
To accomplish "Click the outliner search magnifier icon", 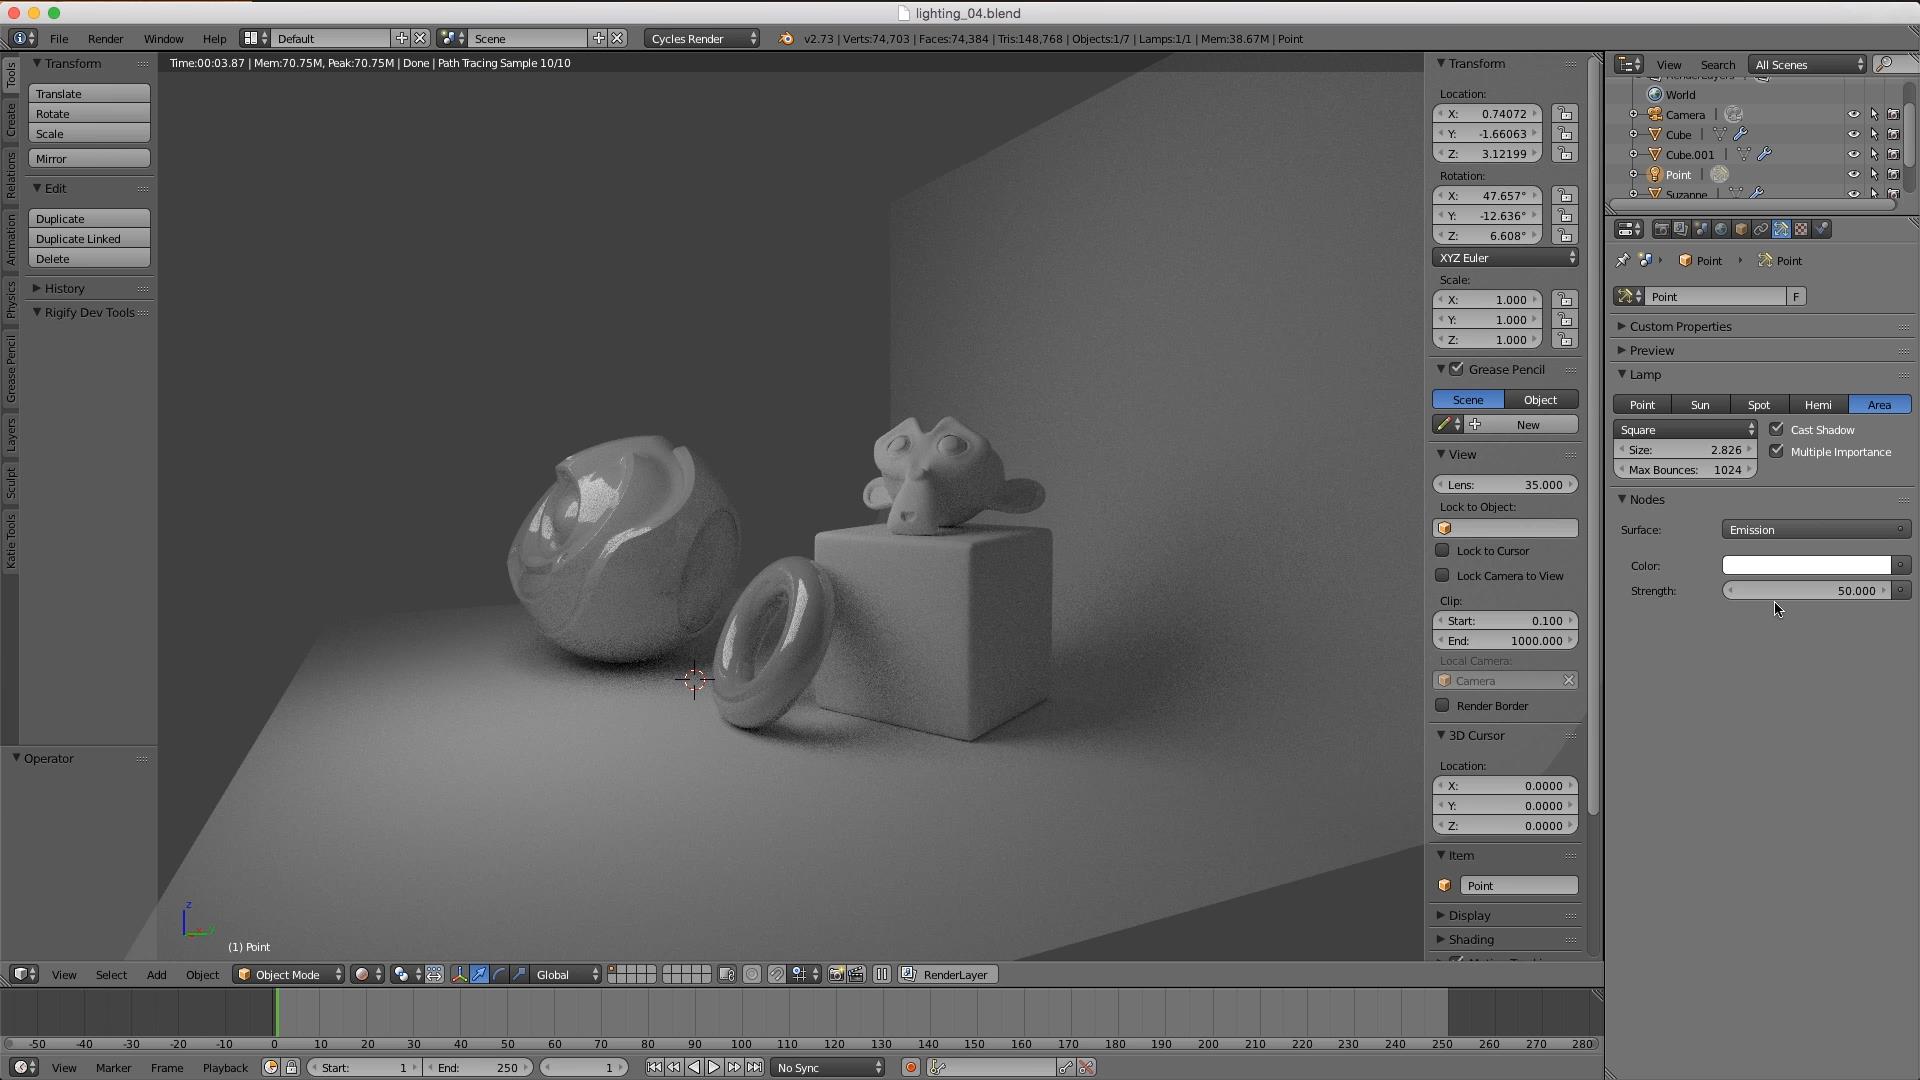I will (x=1884, y=64).
